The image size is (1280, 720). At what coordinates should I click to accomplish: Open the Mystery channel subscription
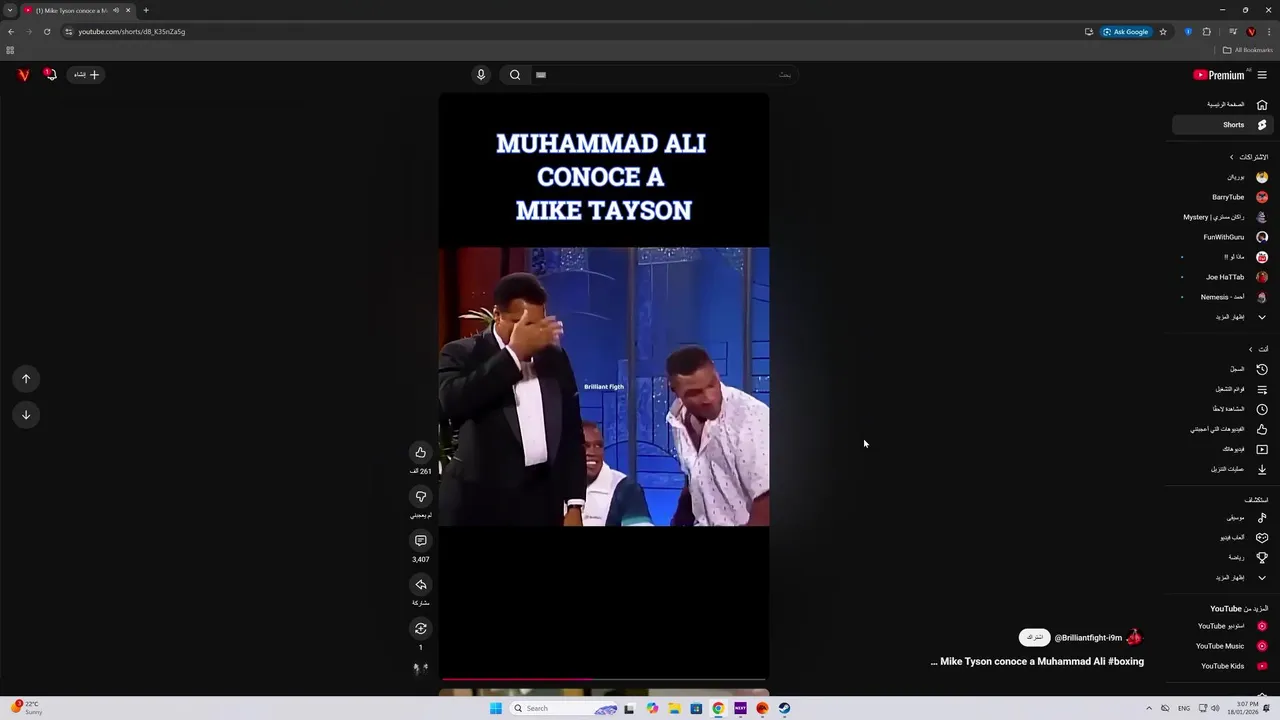point(1222,217)
